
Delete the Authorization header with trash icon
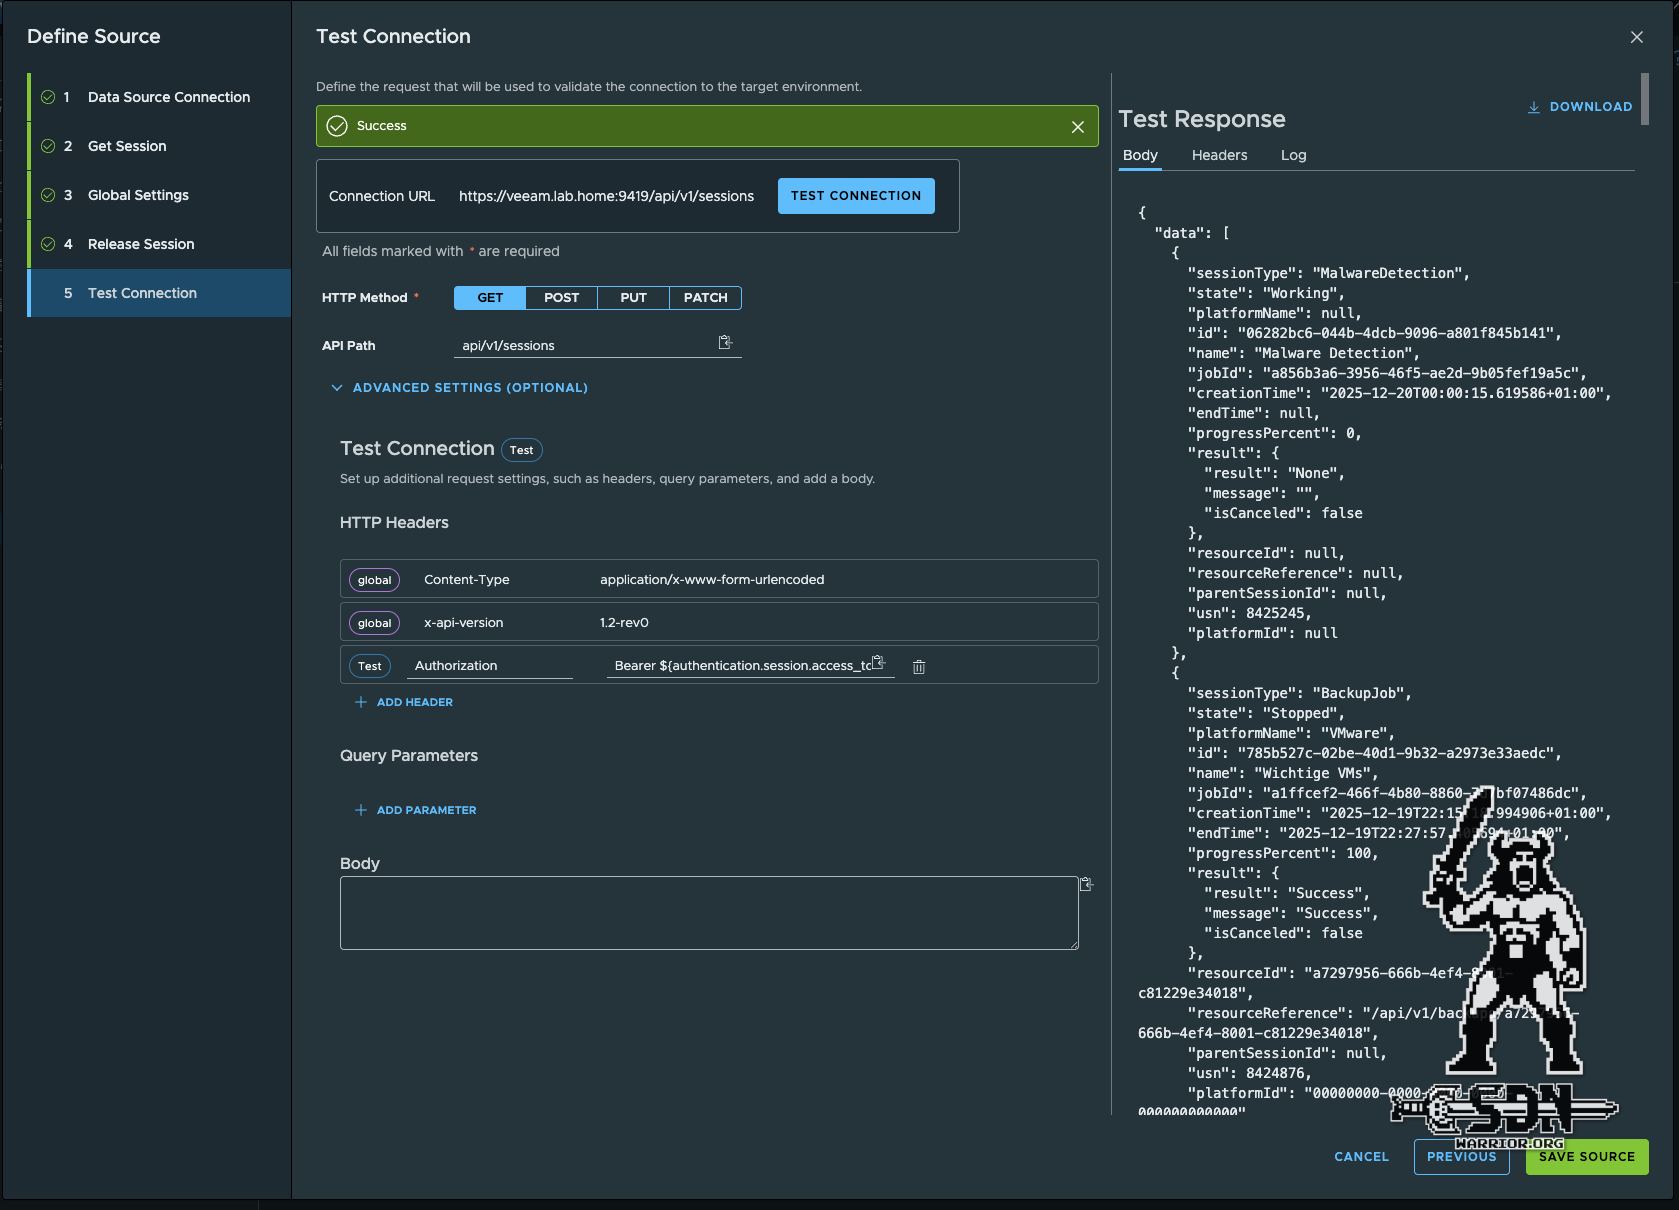(919, 667)
